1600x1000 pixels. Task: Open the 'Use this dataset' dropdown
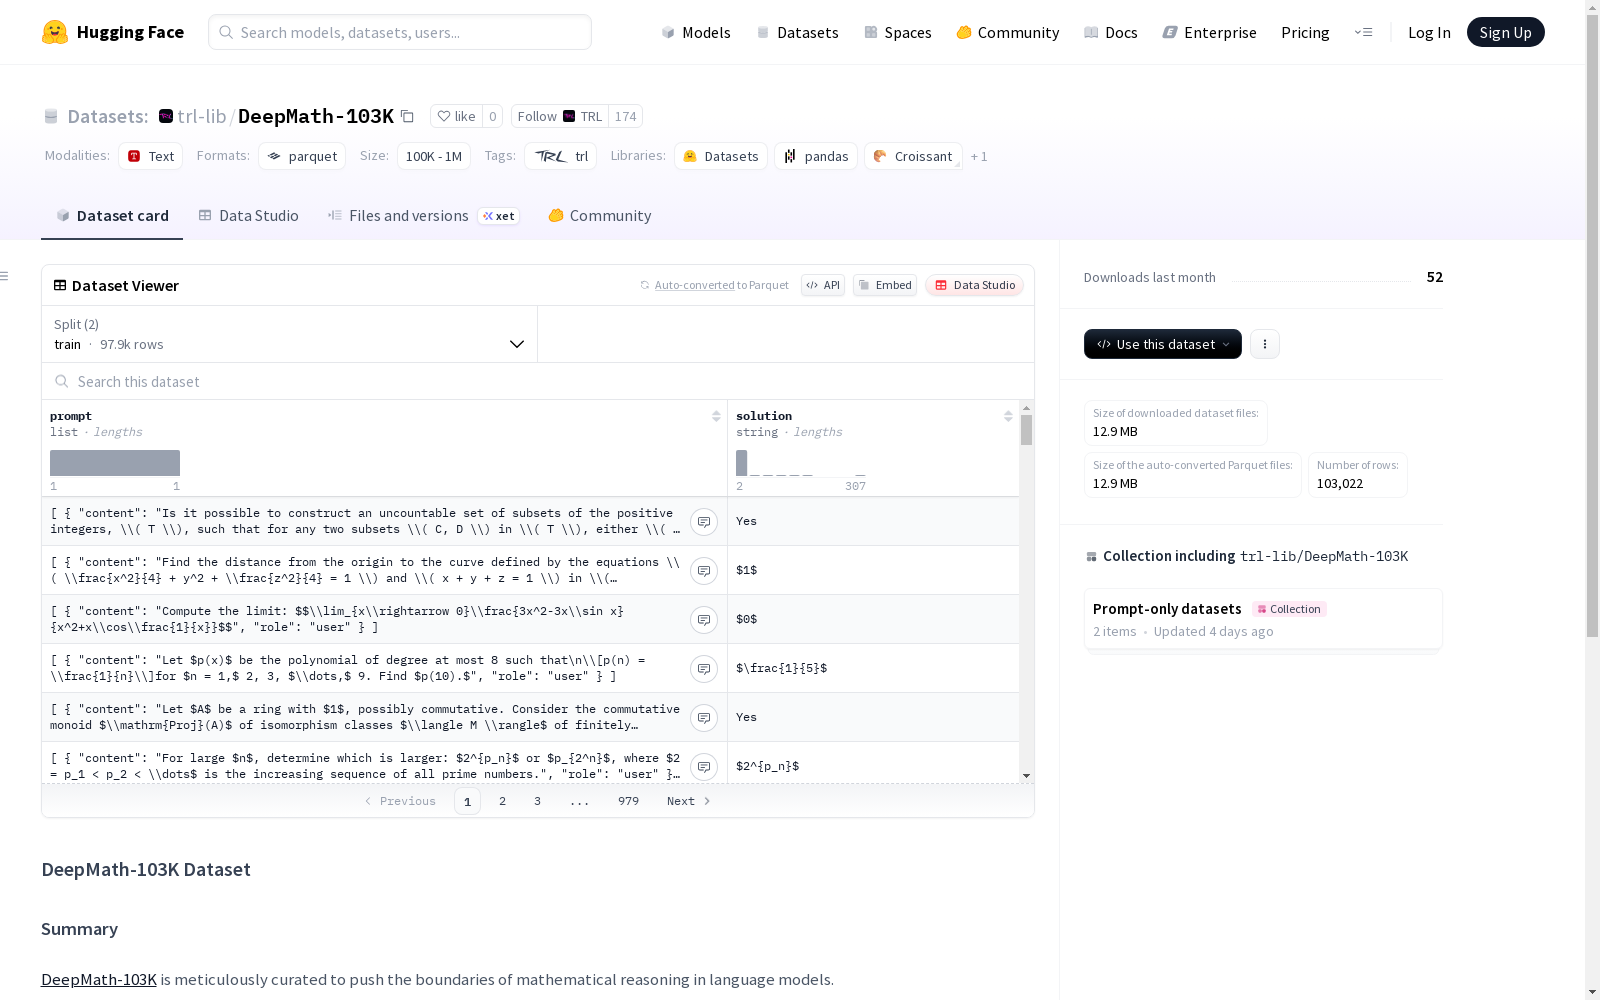1163,344
